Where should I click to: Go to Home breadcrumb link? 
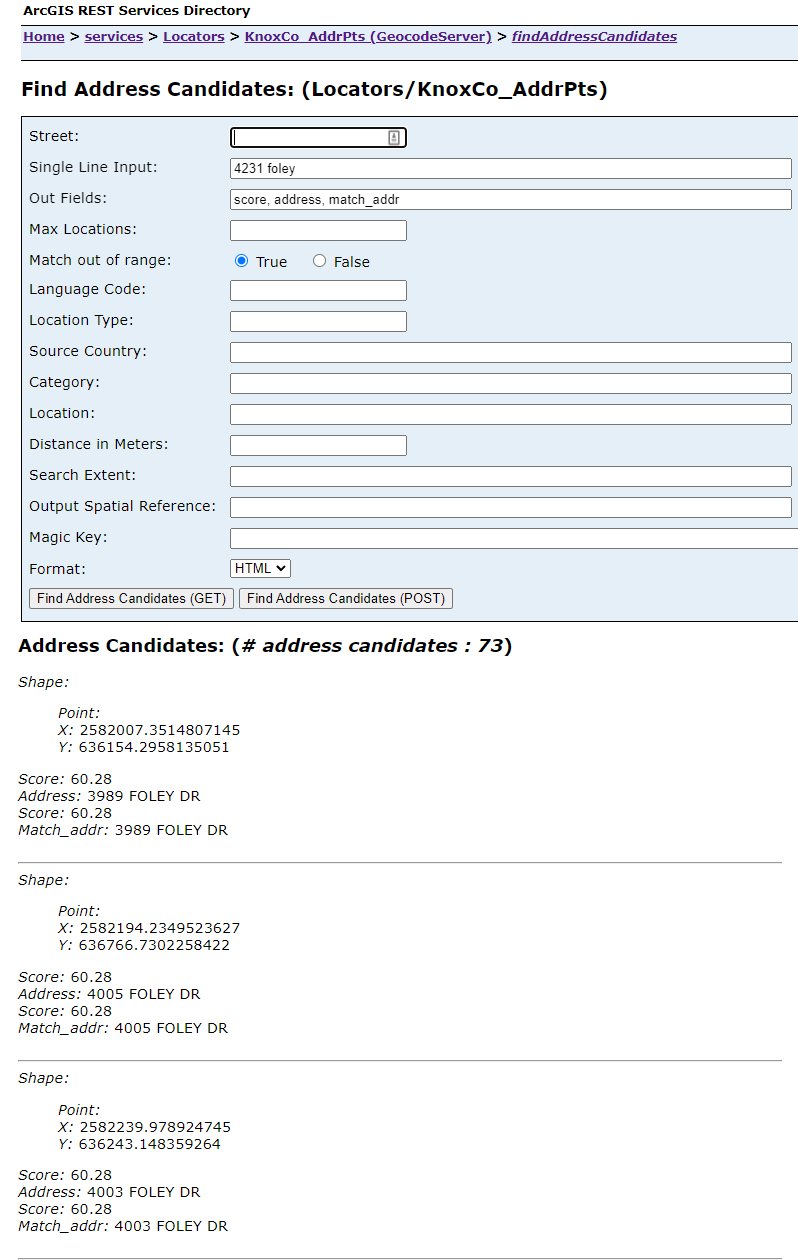click(44, 37)
